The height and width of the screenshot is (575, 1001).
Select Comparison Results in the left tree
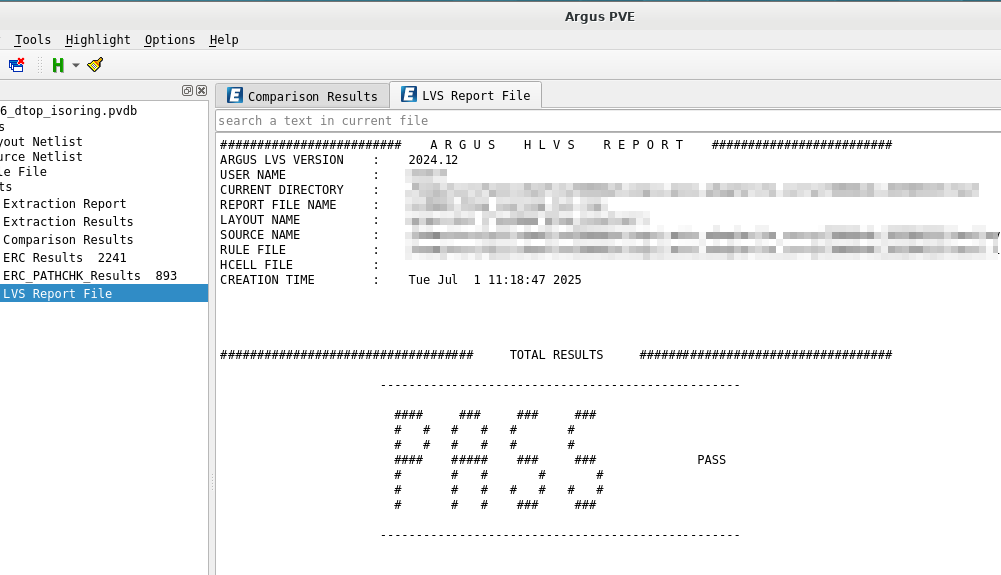coord(68,239)
